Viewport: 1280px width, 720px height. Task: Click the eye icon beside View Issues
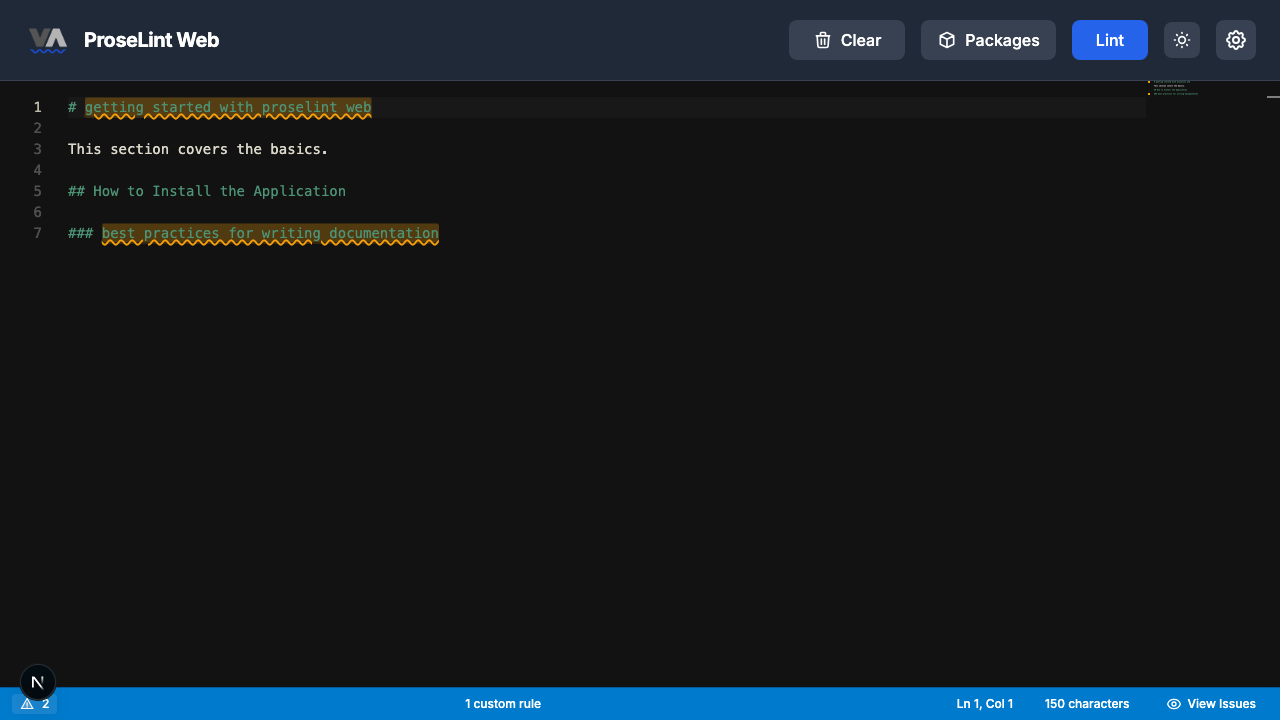tap(1173, 704)
